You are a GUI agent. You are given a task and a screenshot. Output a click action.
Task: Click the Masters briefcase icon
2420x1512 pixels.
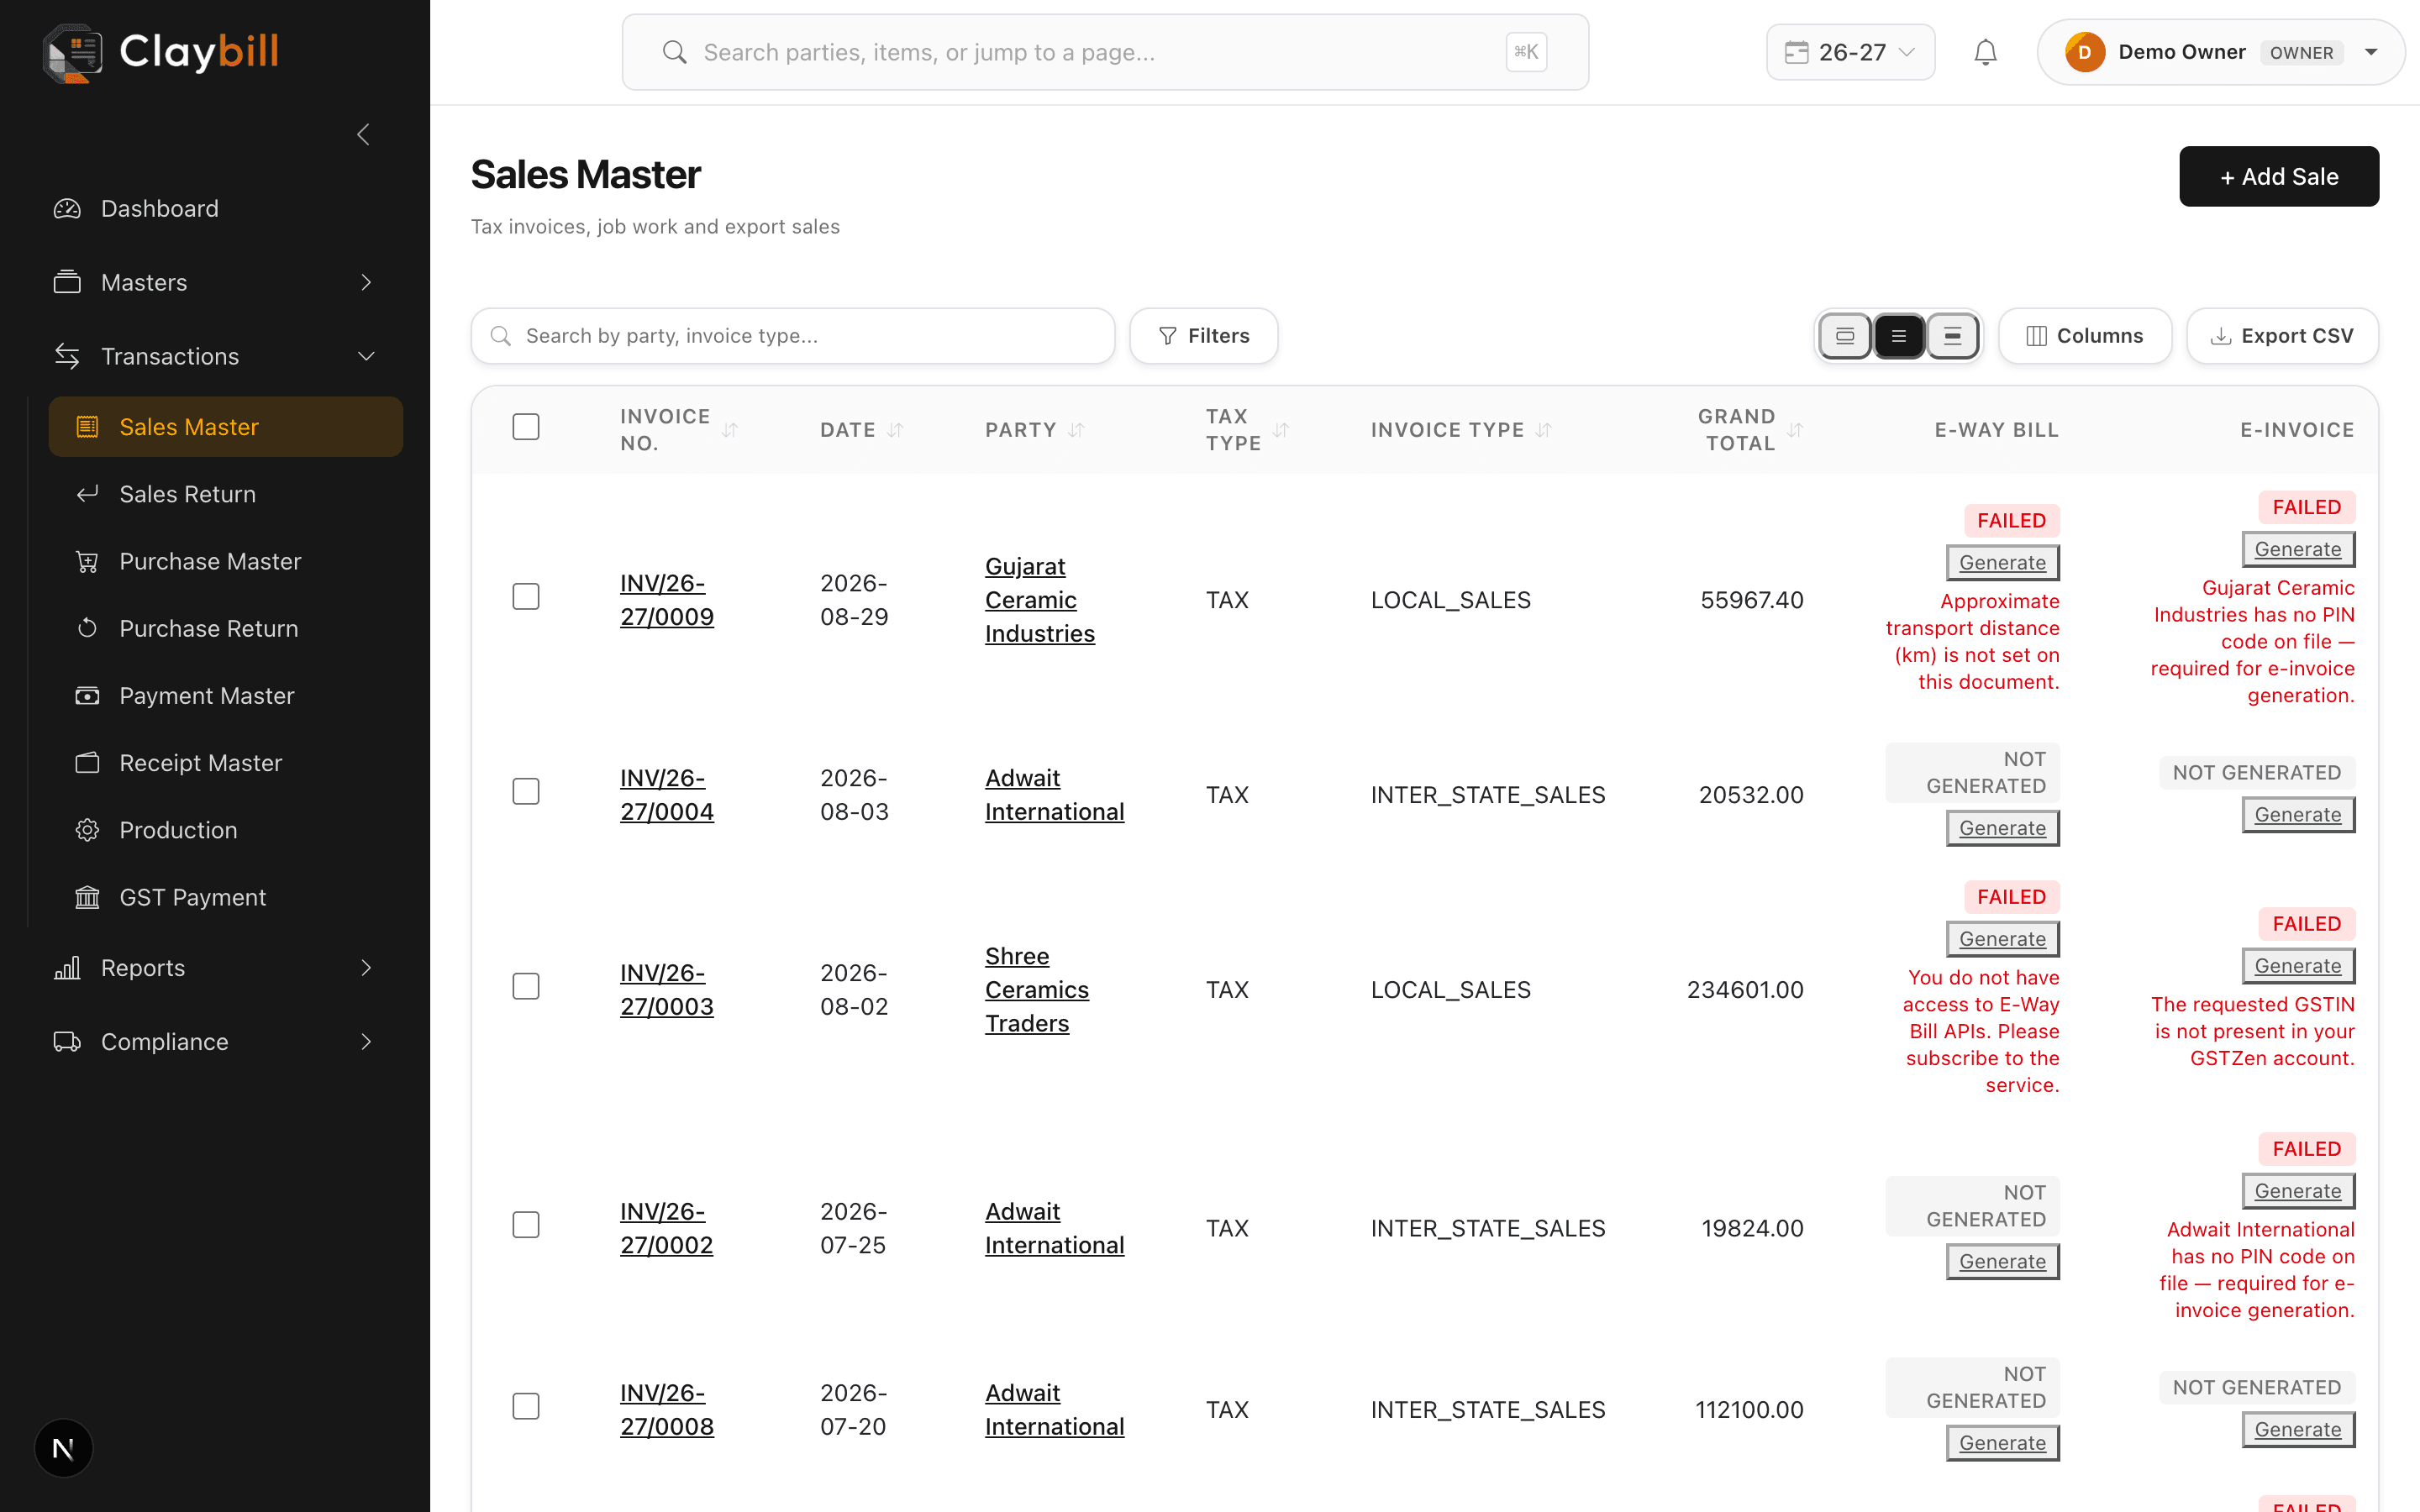click(67, 282)
